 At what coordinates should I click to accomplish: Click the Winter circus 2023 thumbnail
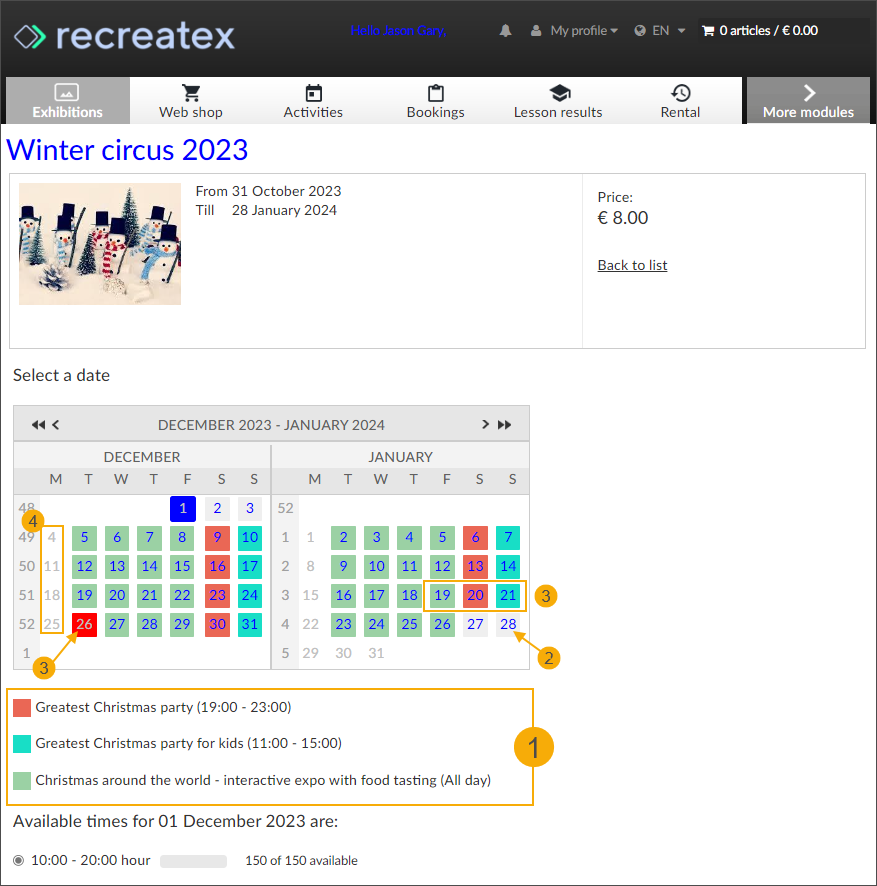pyautogui.click(x=100, y=244)
